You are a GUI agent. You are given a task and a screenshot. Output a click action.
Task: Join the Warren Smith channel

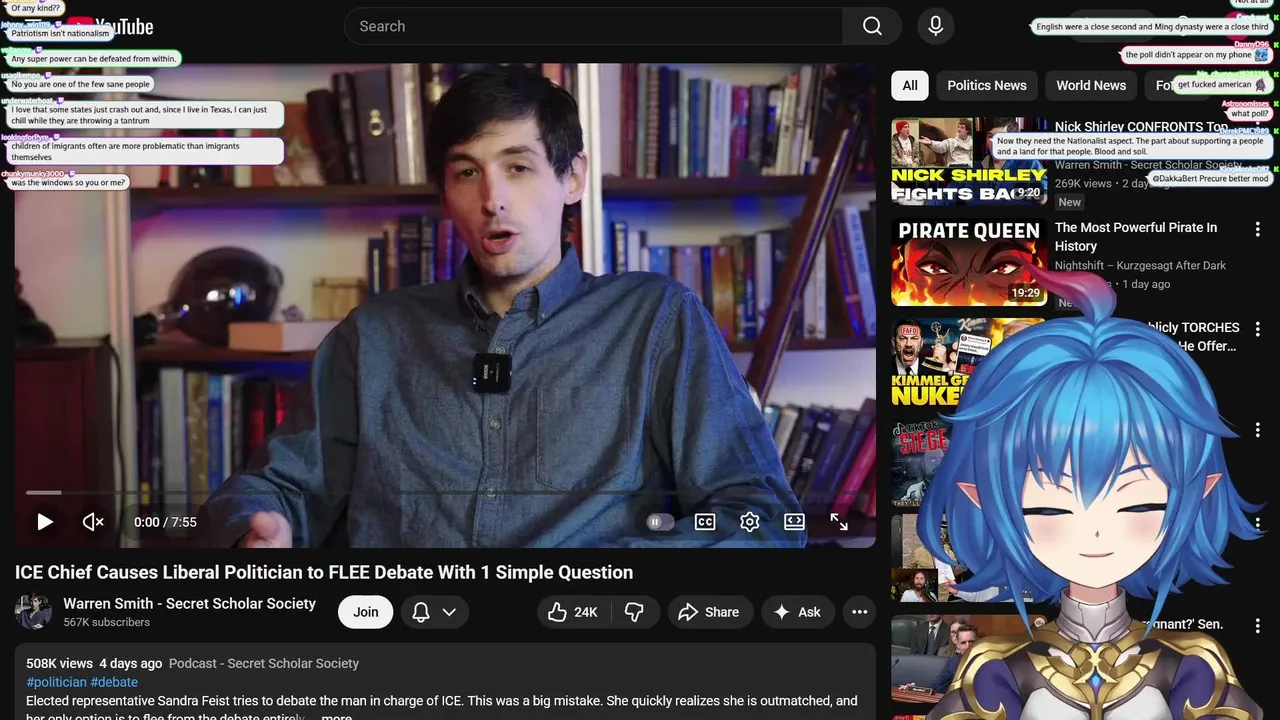coord(365,612)
